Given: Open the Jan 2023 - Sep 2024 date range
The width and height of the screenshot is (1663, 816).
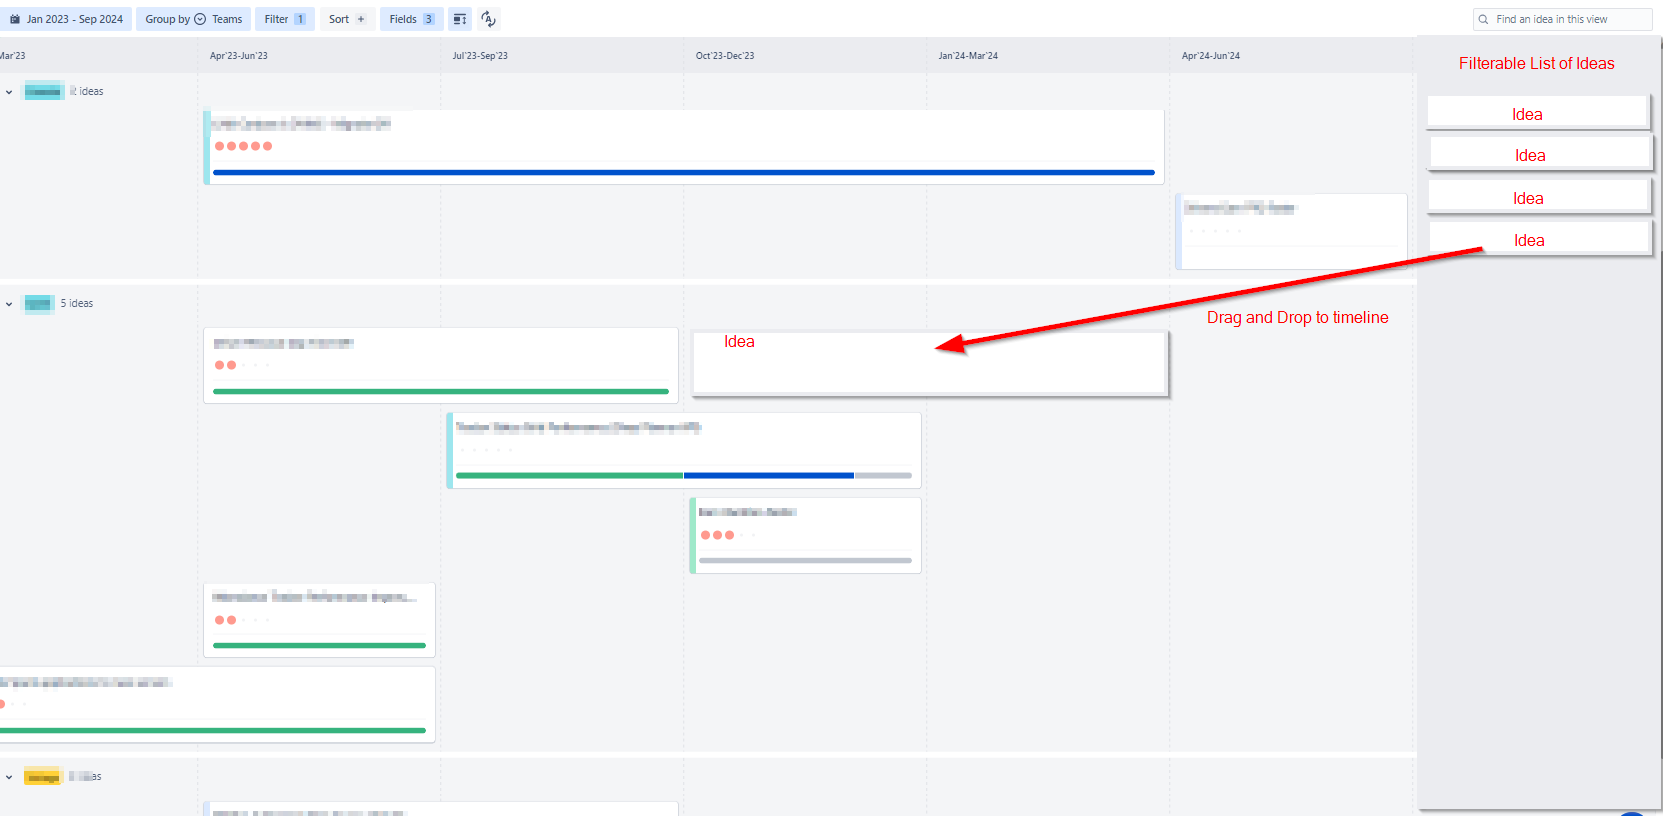Looking at the screenshot, I should (66, 19).
